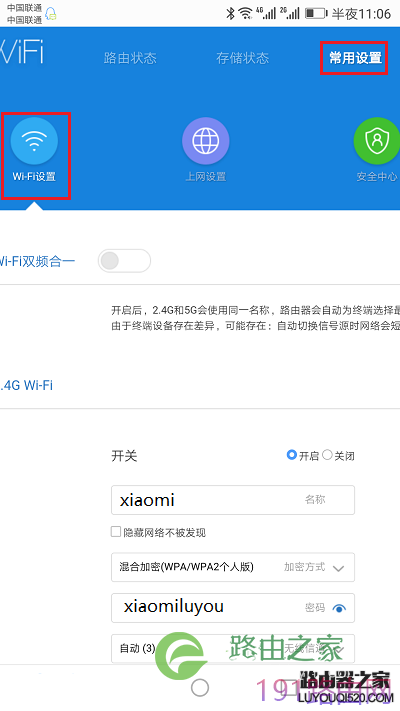Switch to the 路由状态 tab

[x=130, y=58]
